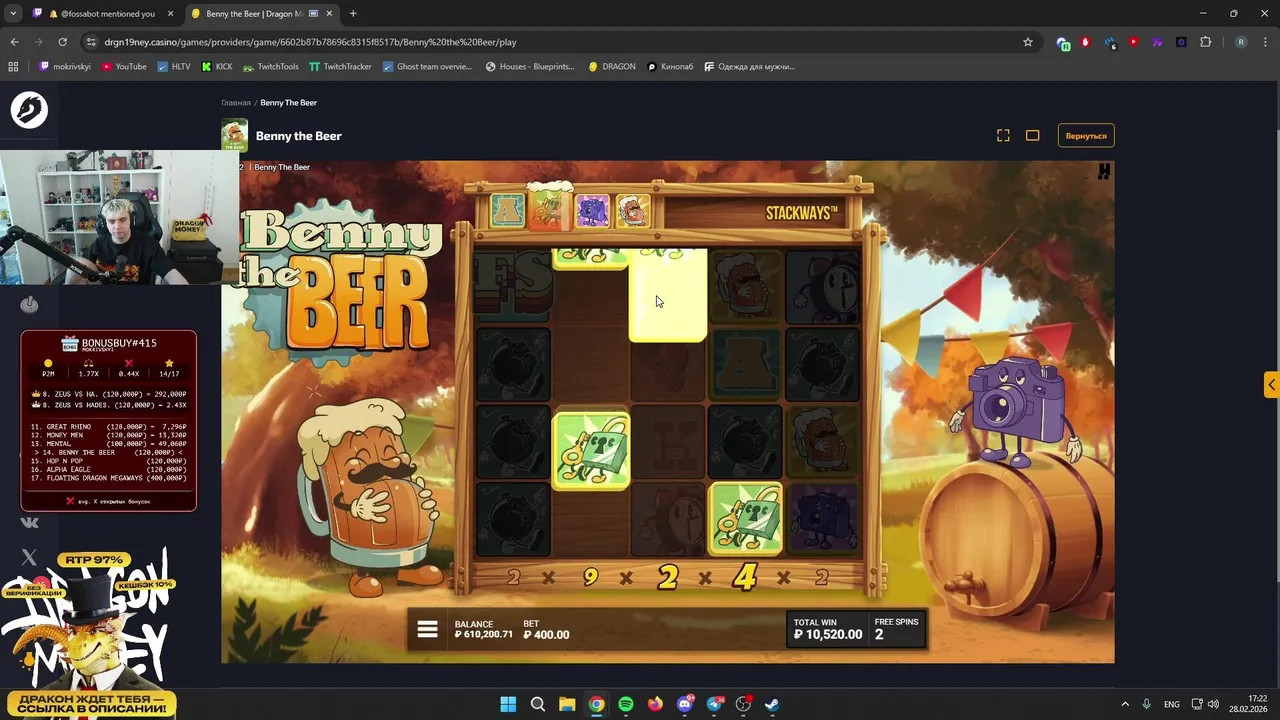Open a new browser tab
Screen dimensions: 1280x720
pos(353,14)
